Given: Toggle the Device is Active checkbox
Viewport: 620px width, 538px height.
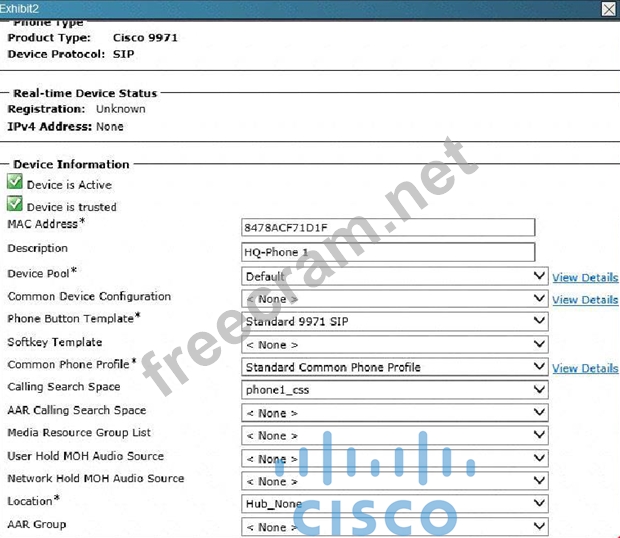Looking at the screenshot, I should (15, 182).
